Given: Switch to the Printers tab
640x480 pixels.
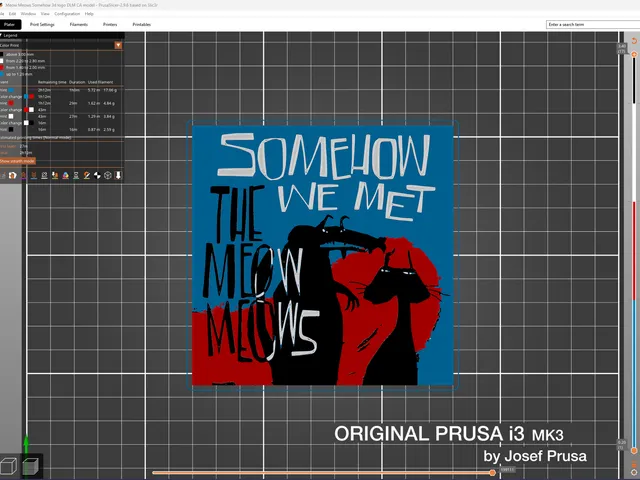Looking at the screenshot, I should point(110,24).
